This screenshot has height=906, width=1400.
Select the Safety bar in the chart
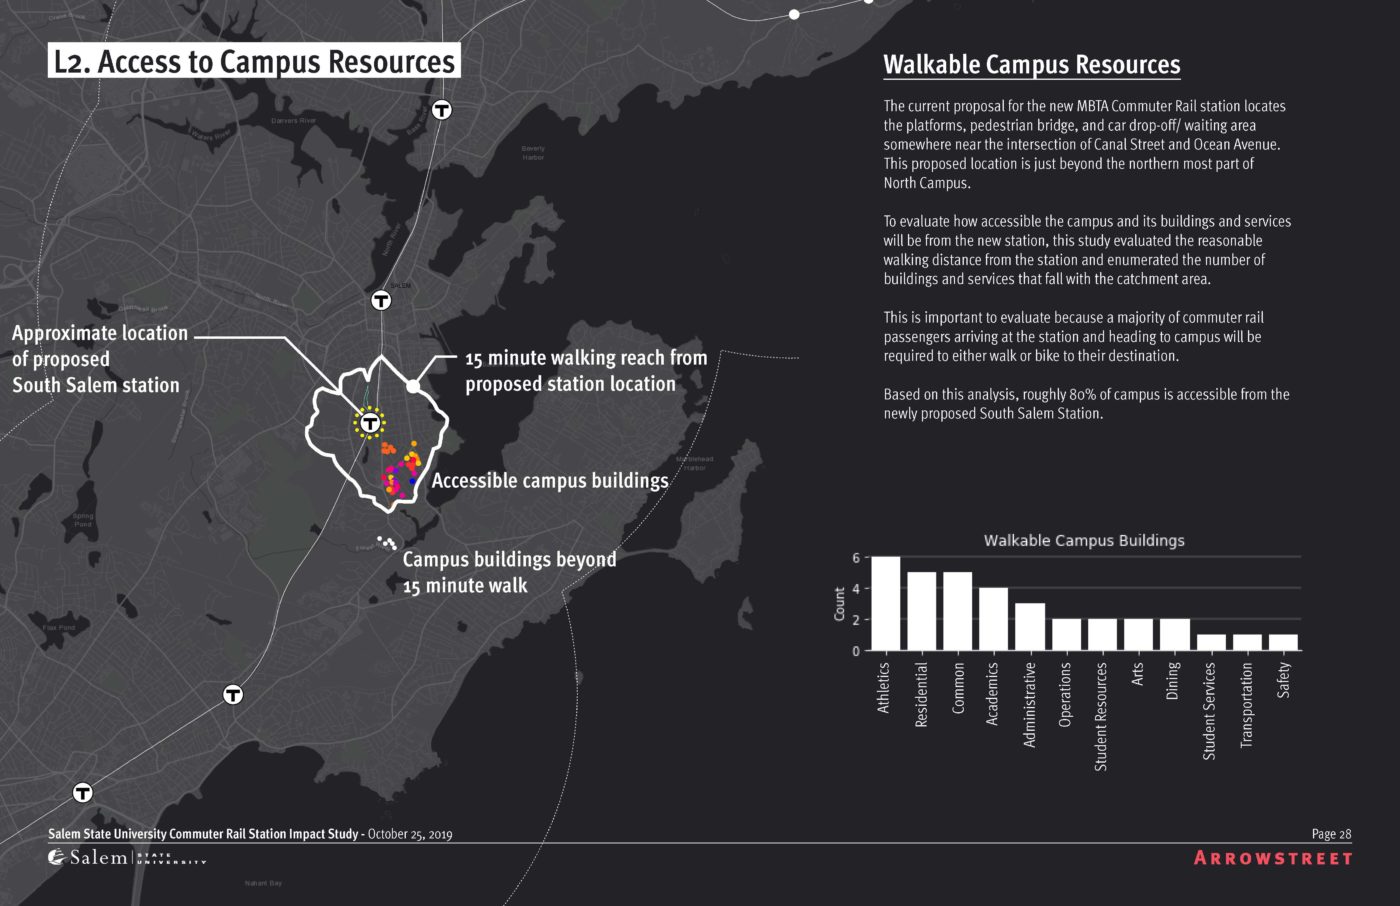(1283, 642)
